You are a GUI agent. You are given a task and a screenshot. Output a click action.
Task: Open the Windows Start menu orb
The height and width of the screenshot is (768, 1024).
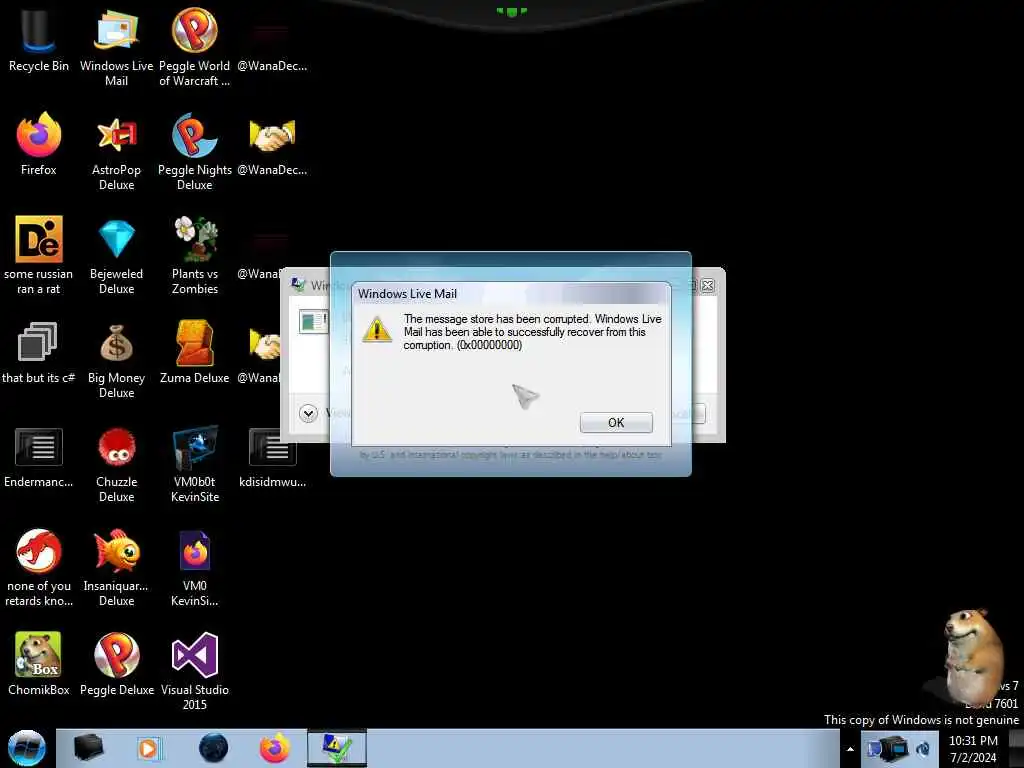point(27,748)
